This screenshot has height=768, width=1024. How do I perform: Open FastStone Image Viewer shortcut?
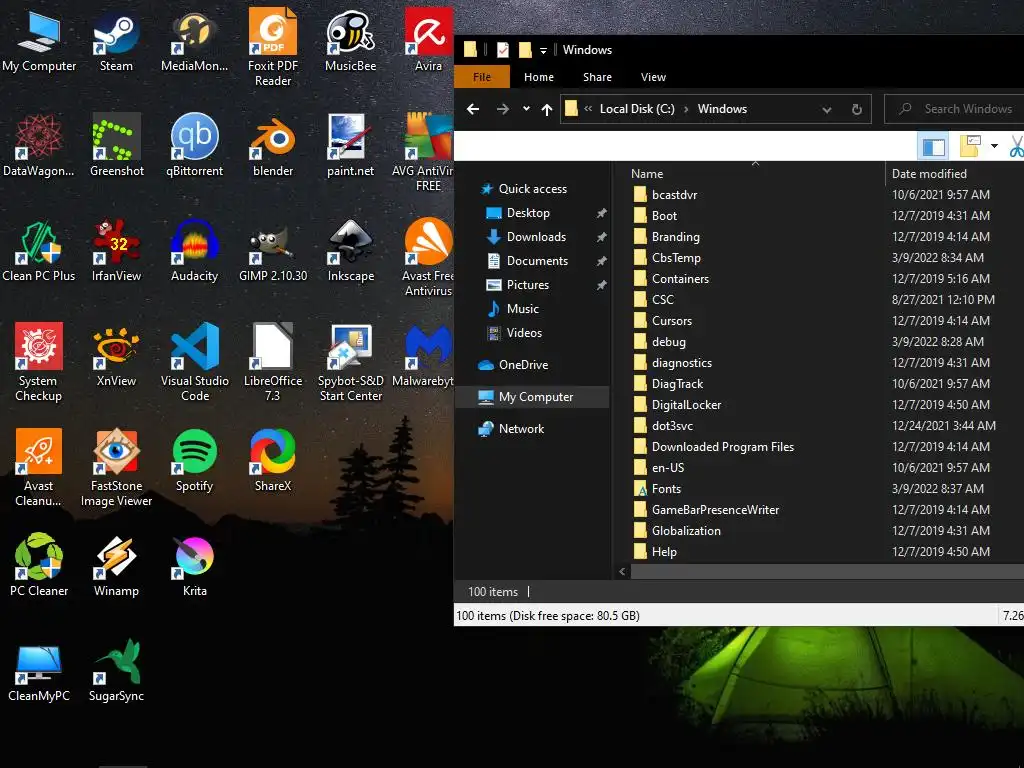(116, 468)
